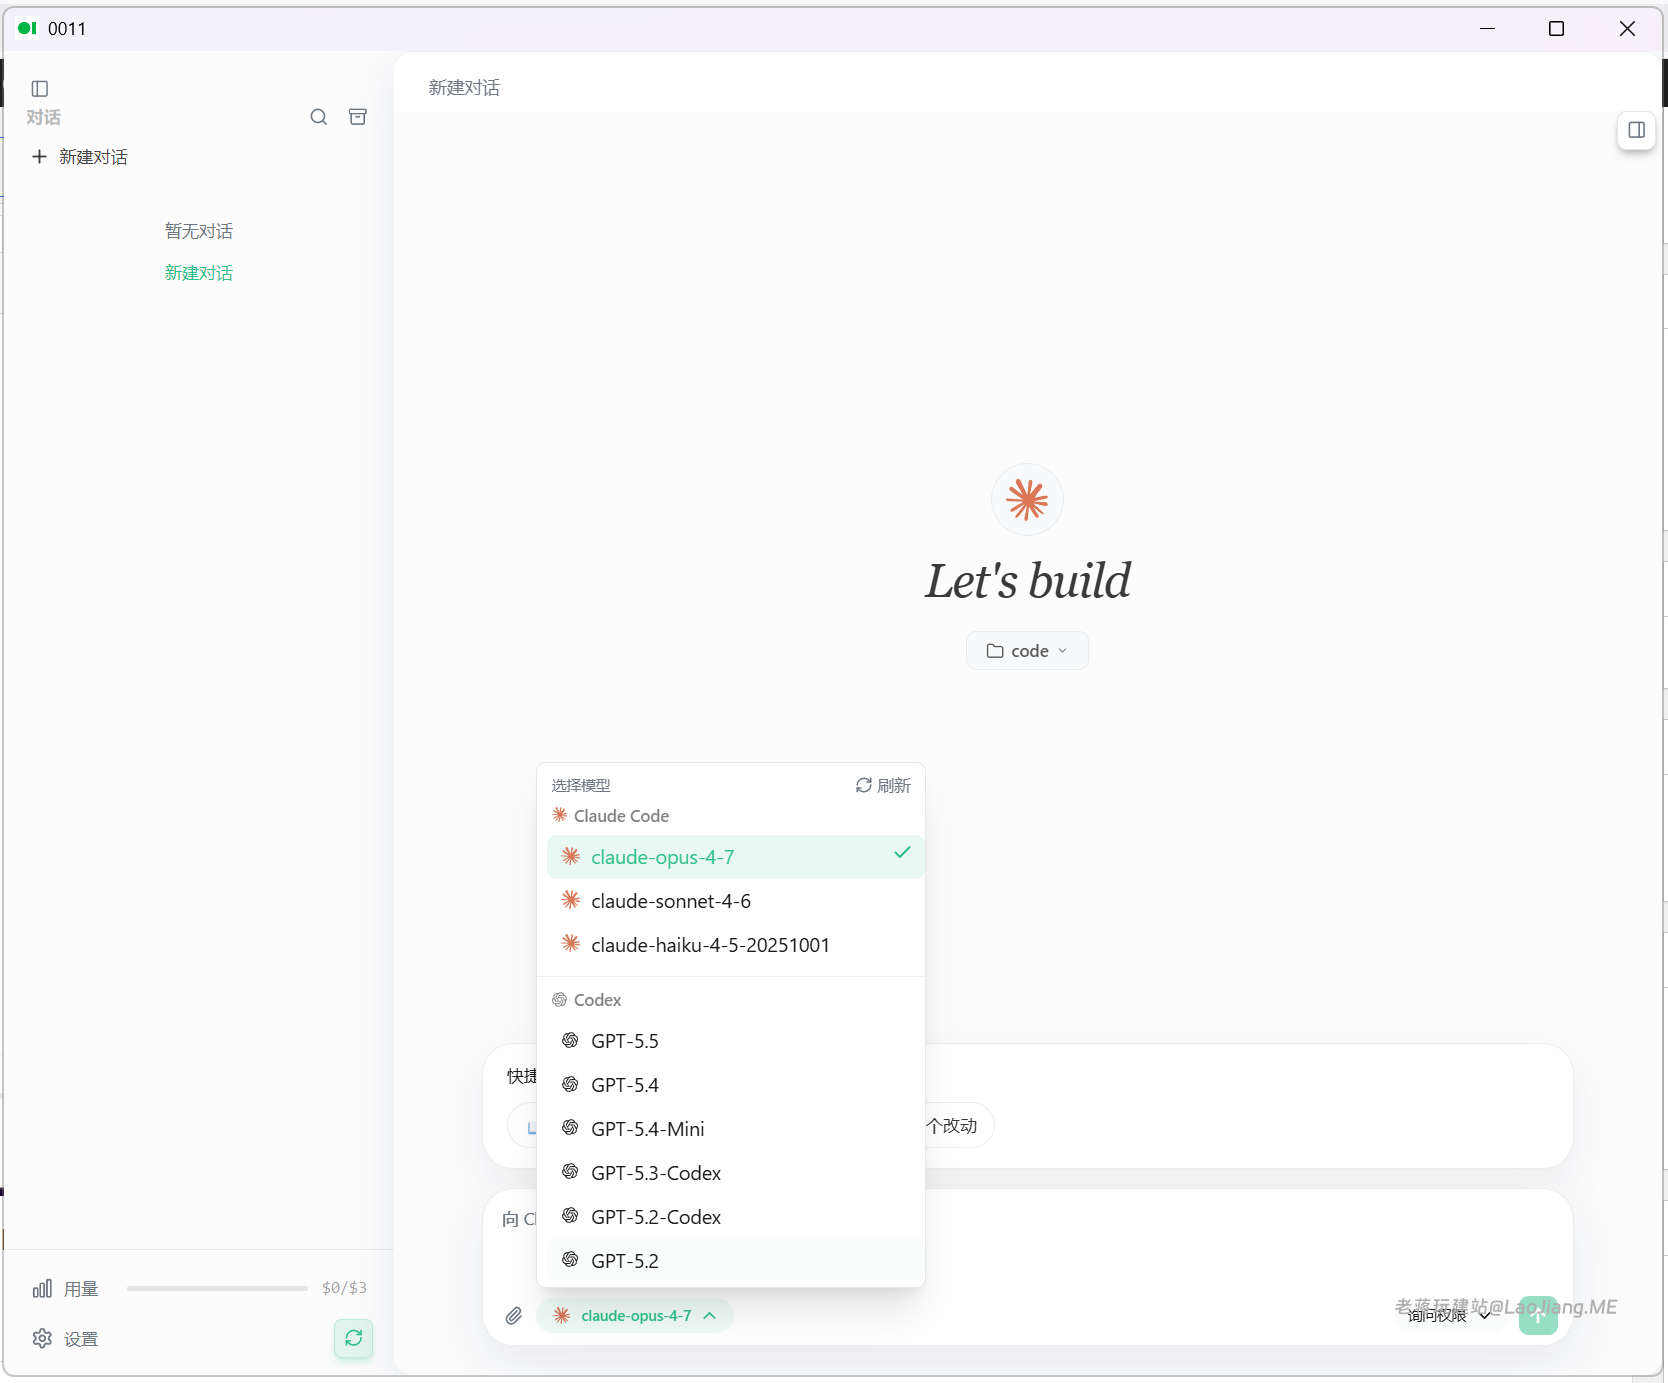
Task: Click the Codex group header
Action: pos(587,1000)
